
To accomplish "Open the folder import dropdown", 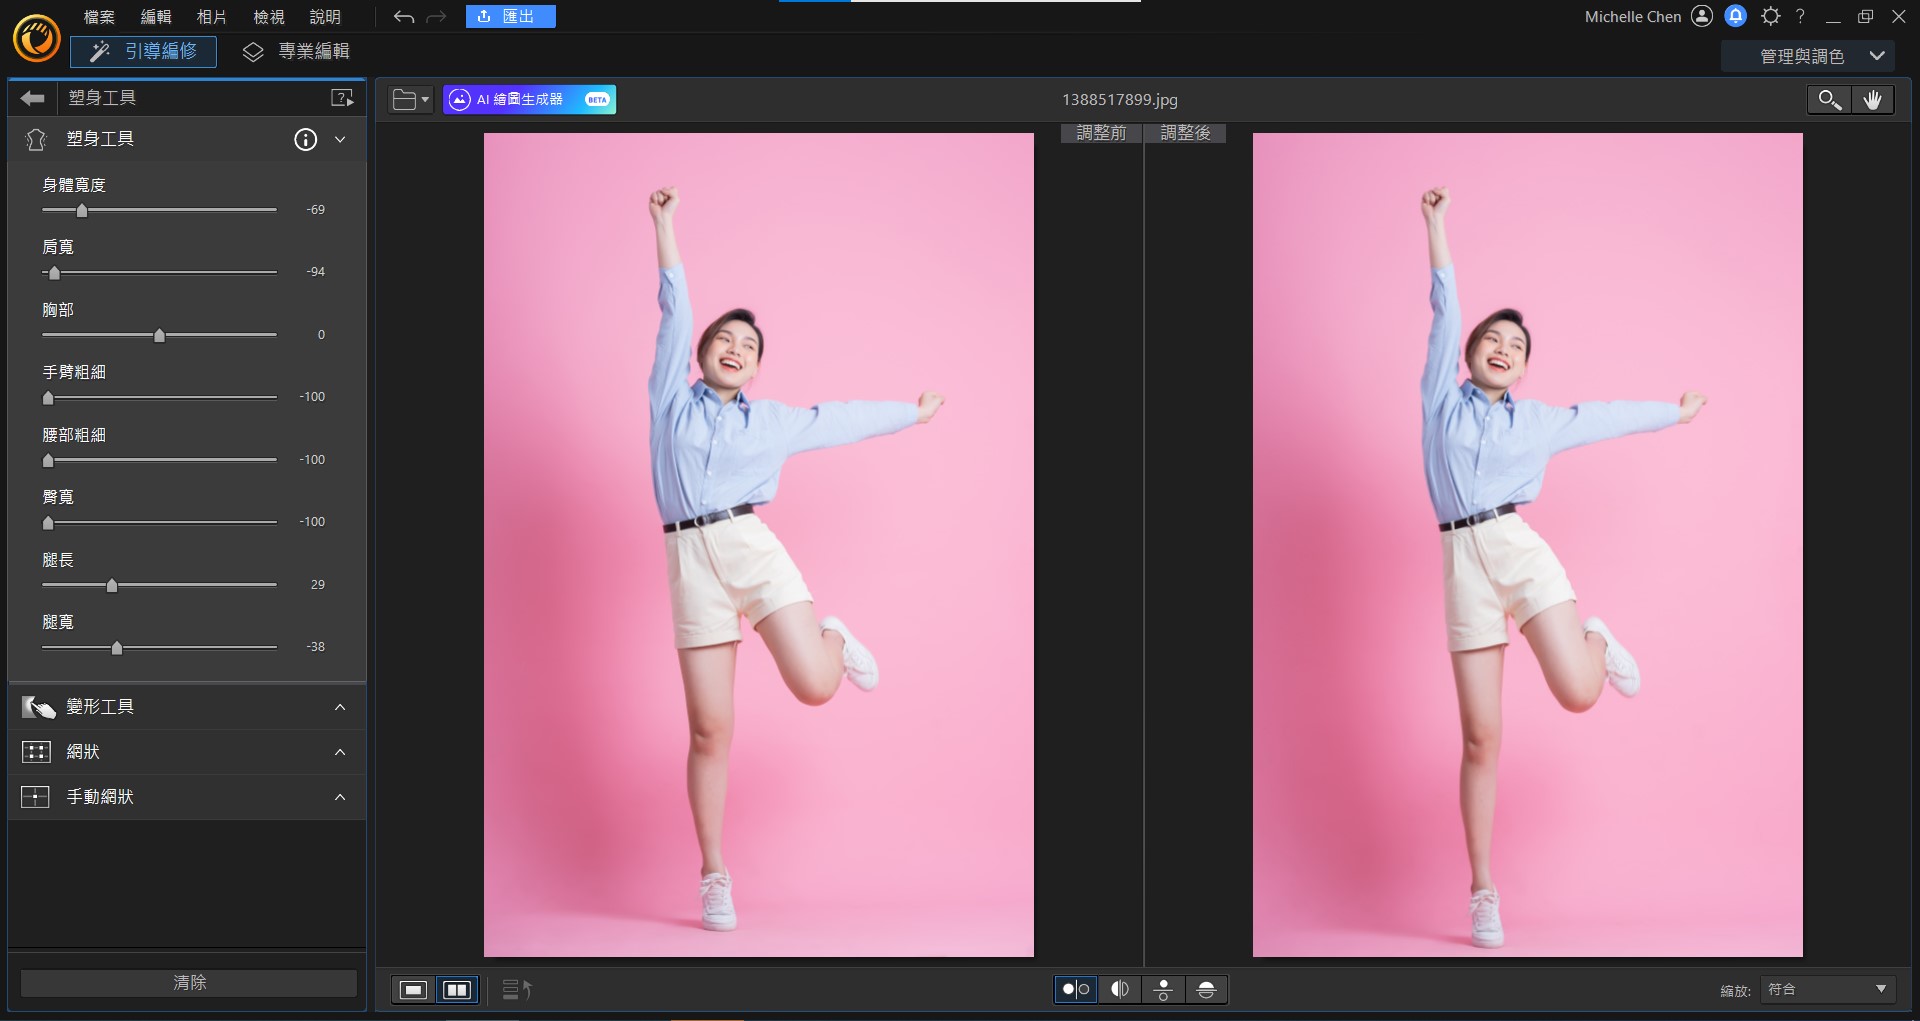I will coord(410,100).
